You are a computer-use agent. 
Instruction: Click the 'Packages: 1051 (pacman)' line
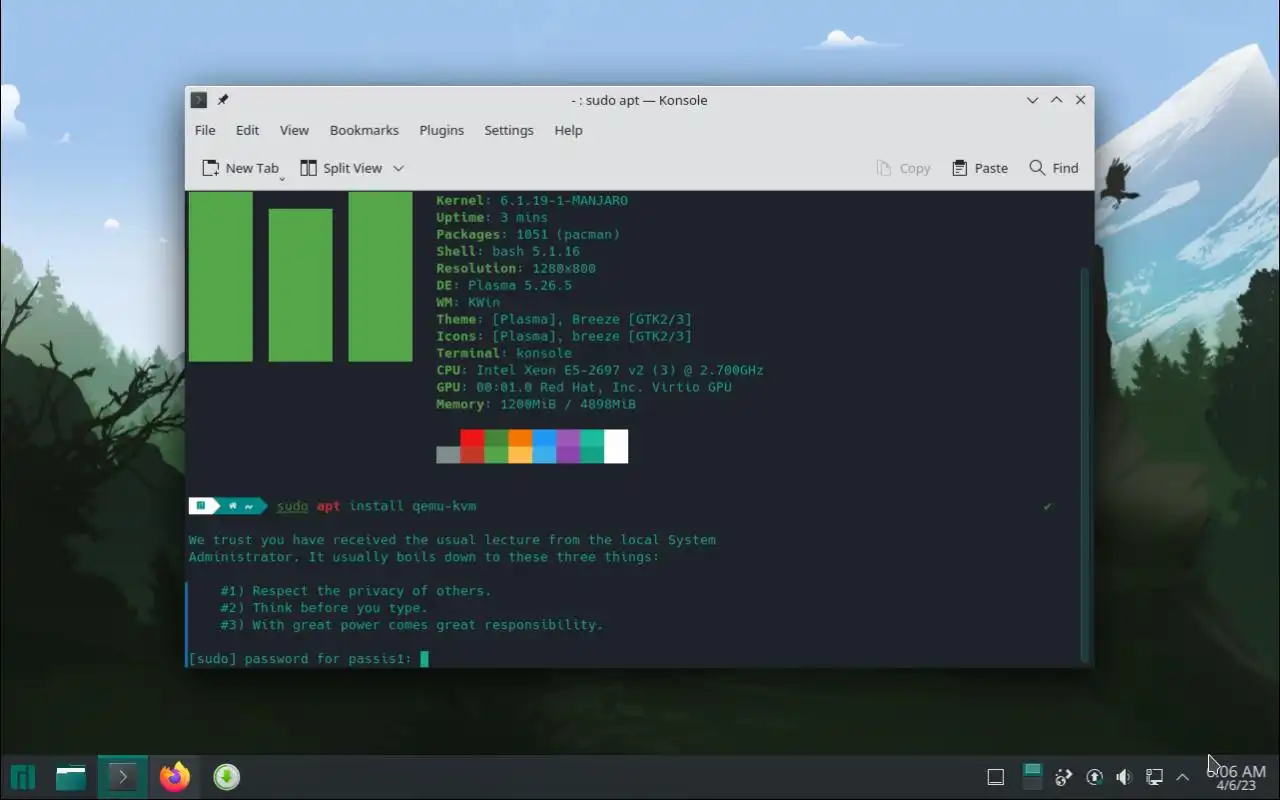[x=528, y=234]
